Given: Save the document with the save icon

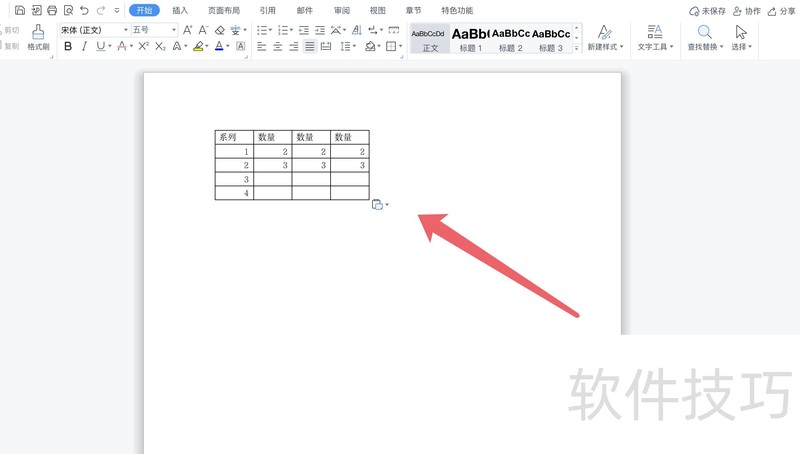Looking at the screenshot, I should (x=20, y=10).
